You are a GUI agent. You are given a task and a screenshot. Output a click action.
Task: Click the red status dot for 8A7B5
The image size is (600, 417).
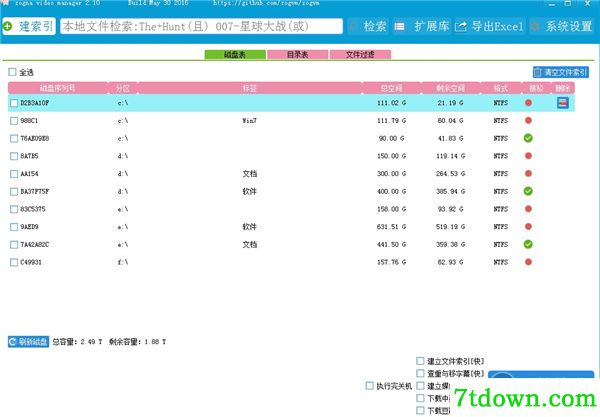528,156
